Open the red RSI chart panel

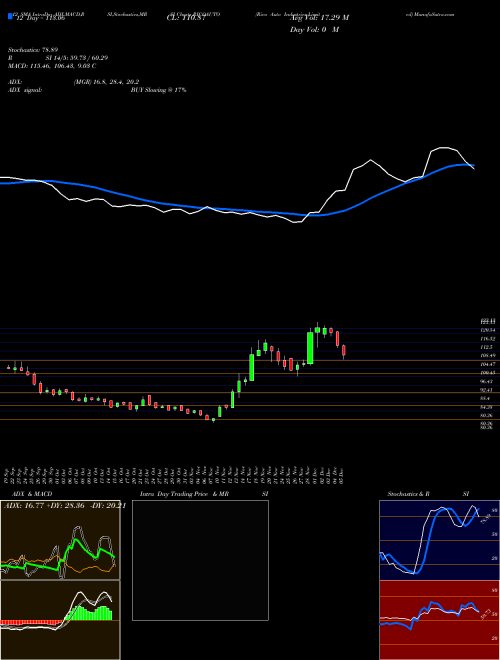[x=439, y=620]
